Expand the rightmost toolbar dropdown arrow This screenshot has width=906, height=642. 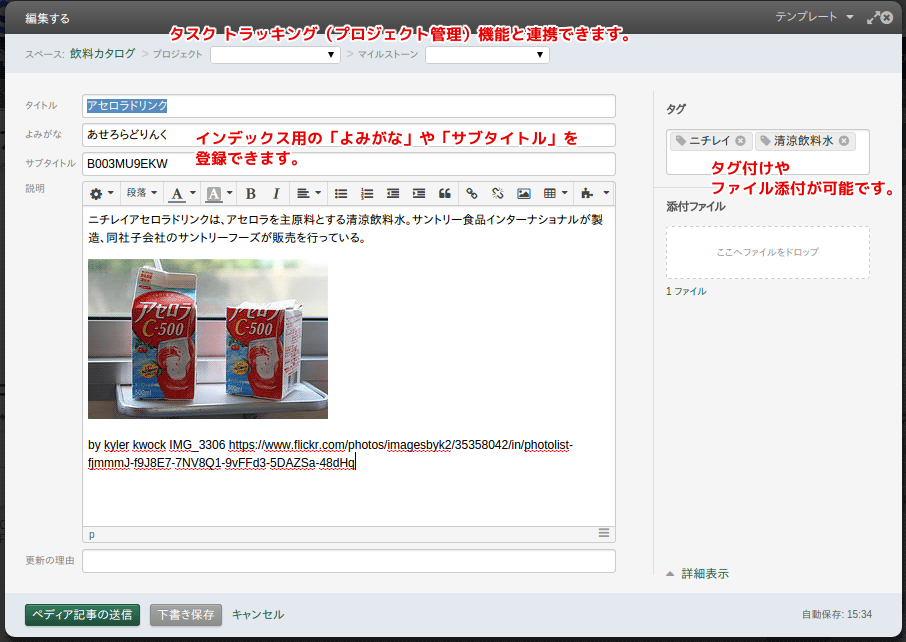click(x=606, y=194)
